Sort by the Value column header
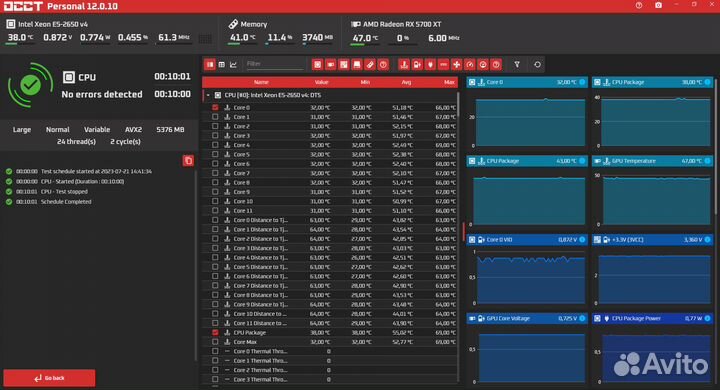The width and height of the screenshot is (720, 390). point(321,82)
